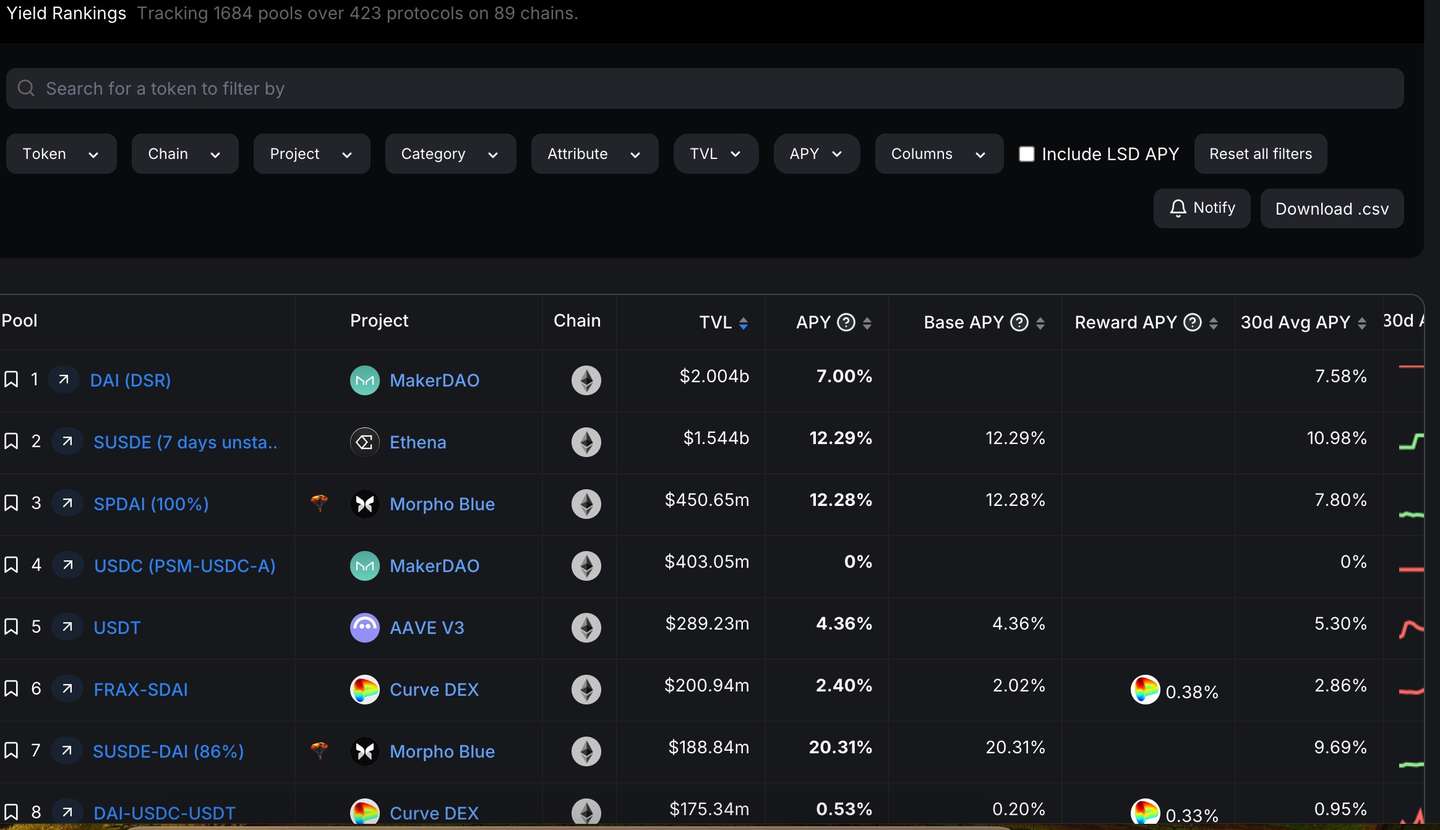Open external link arrow for USDT
This screenshot has width=1440, height=830.
(x=67, y=628)
